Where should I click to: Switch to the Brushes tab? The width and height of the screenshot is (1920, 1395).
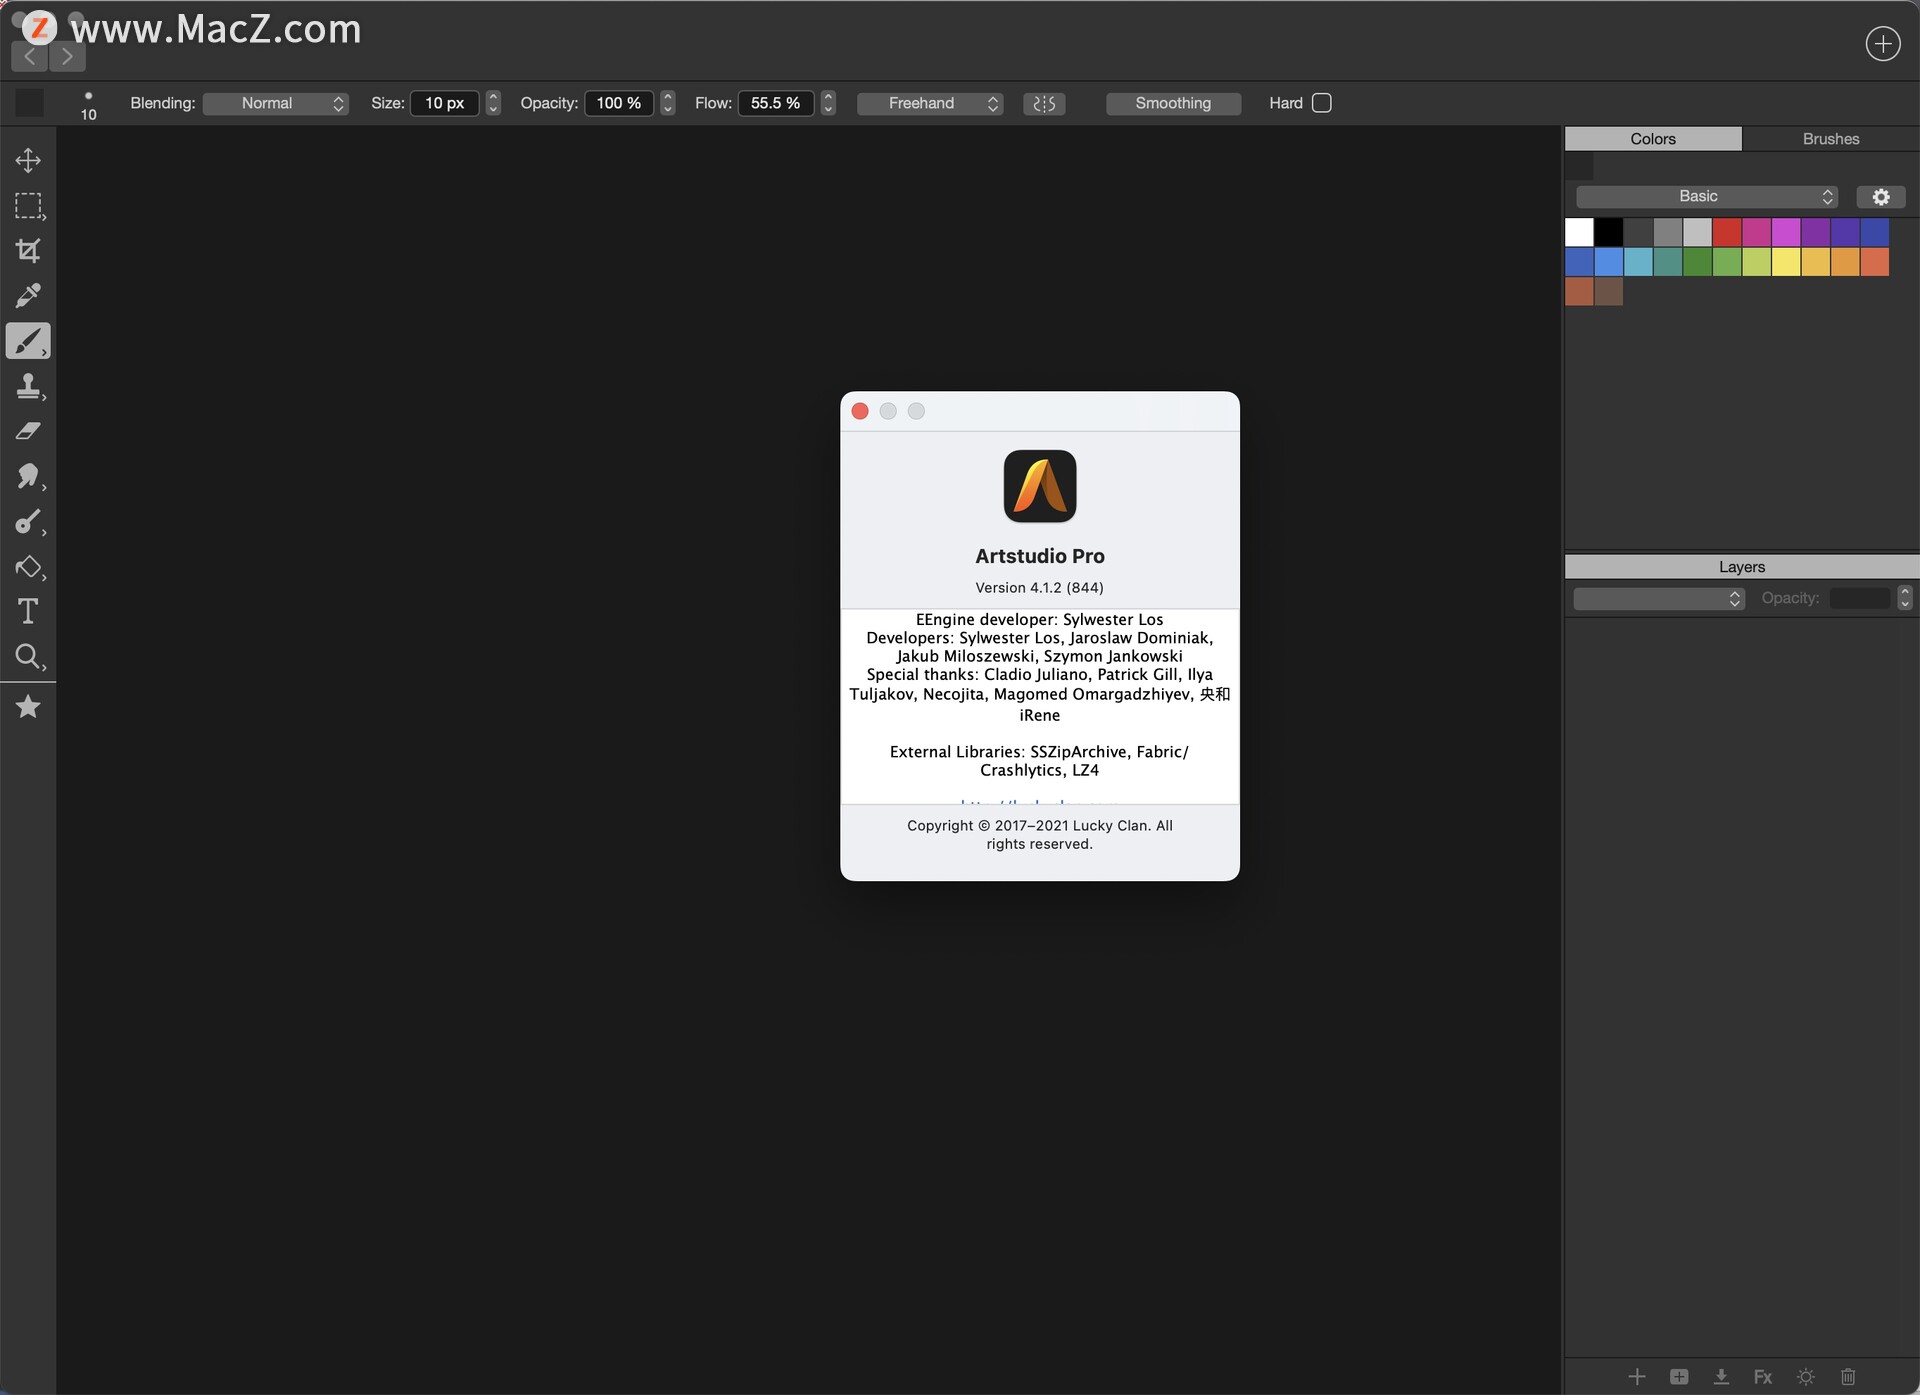[1830, 139]
